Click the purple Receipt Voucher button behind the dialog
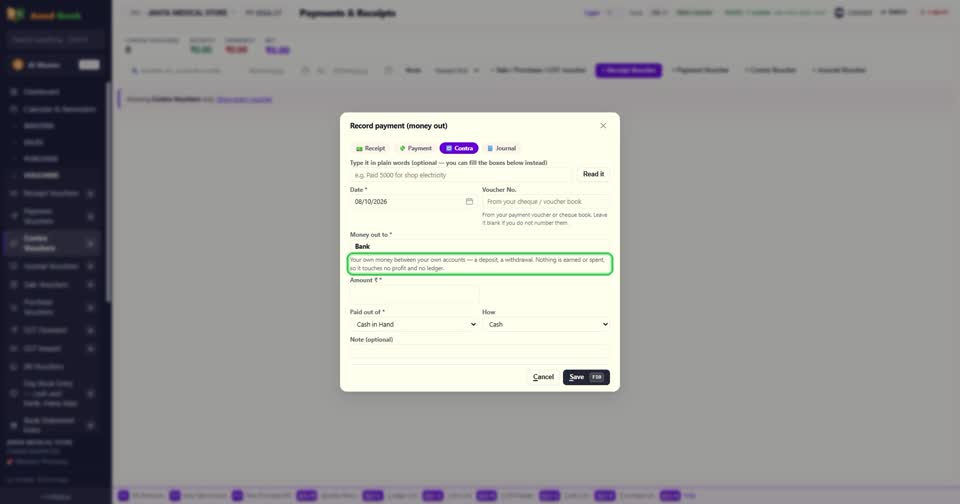The width and height of the screenshot is (960, 504). coord(628,70)
